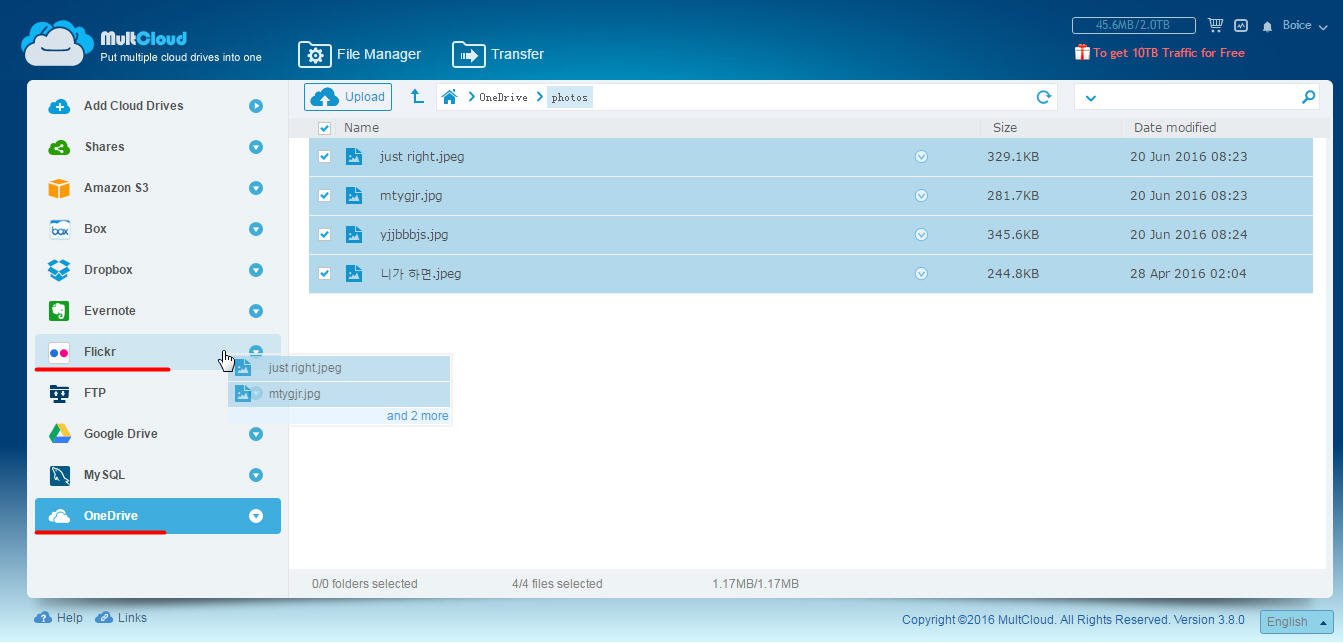Open notifications bell icon
This screenshot has width=1343, height=643.
1267,26
